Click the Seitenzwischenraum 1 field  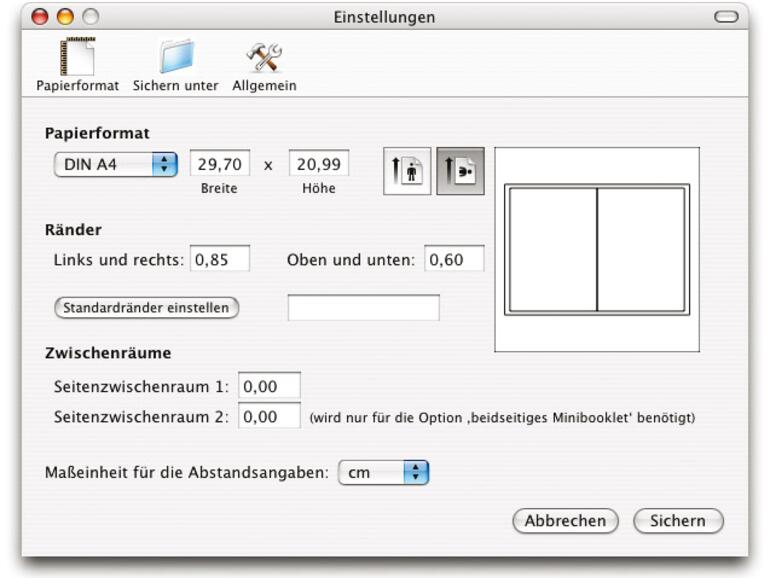[269, 385]
